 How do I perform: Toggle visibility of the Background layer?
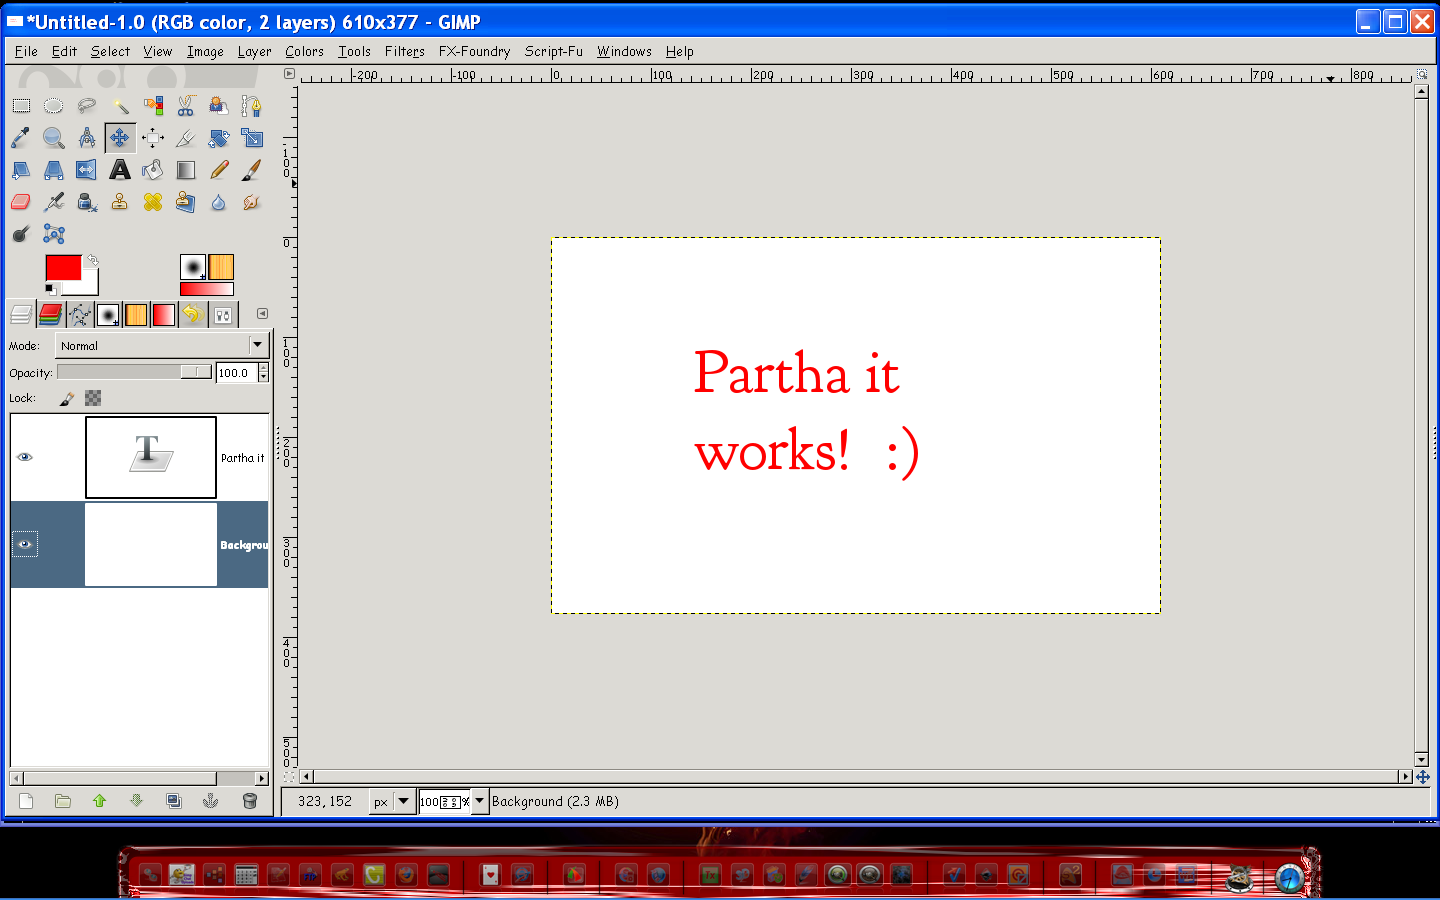point(25,544)
